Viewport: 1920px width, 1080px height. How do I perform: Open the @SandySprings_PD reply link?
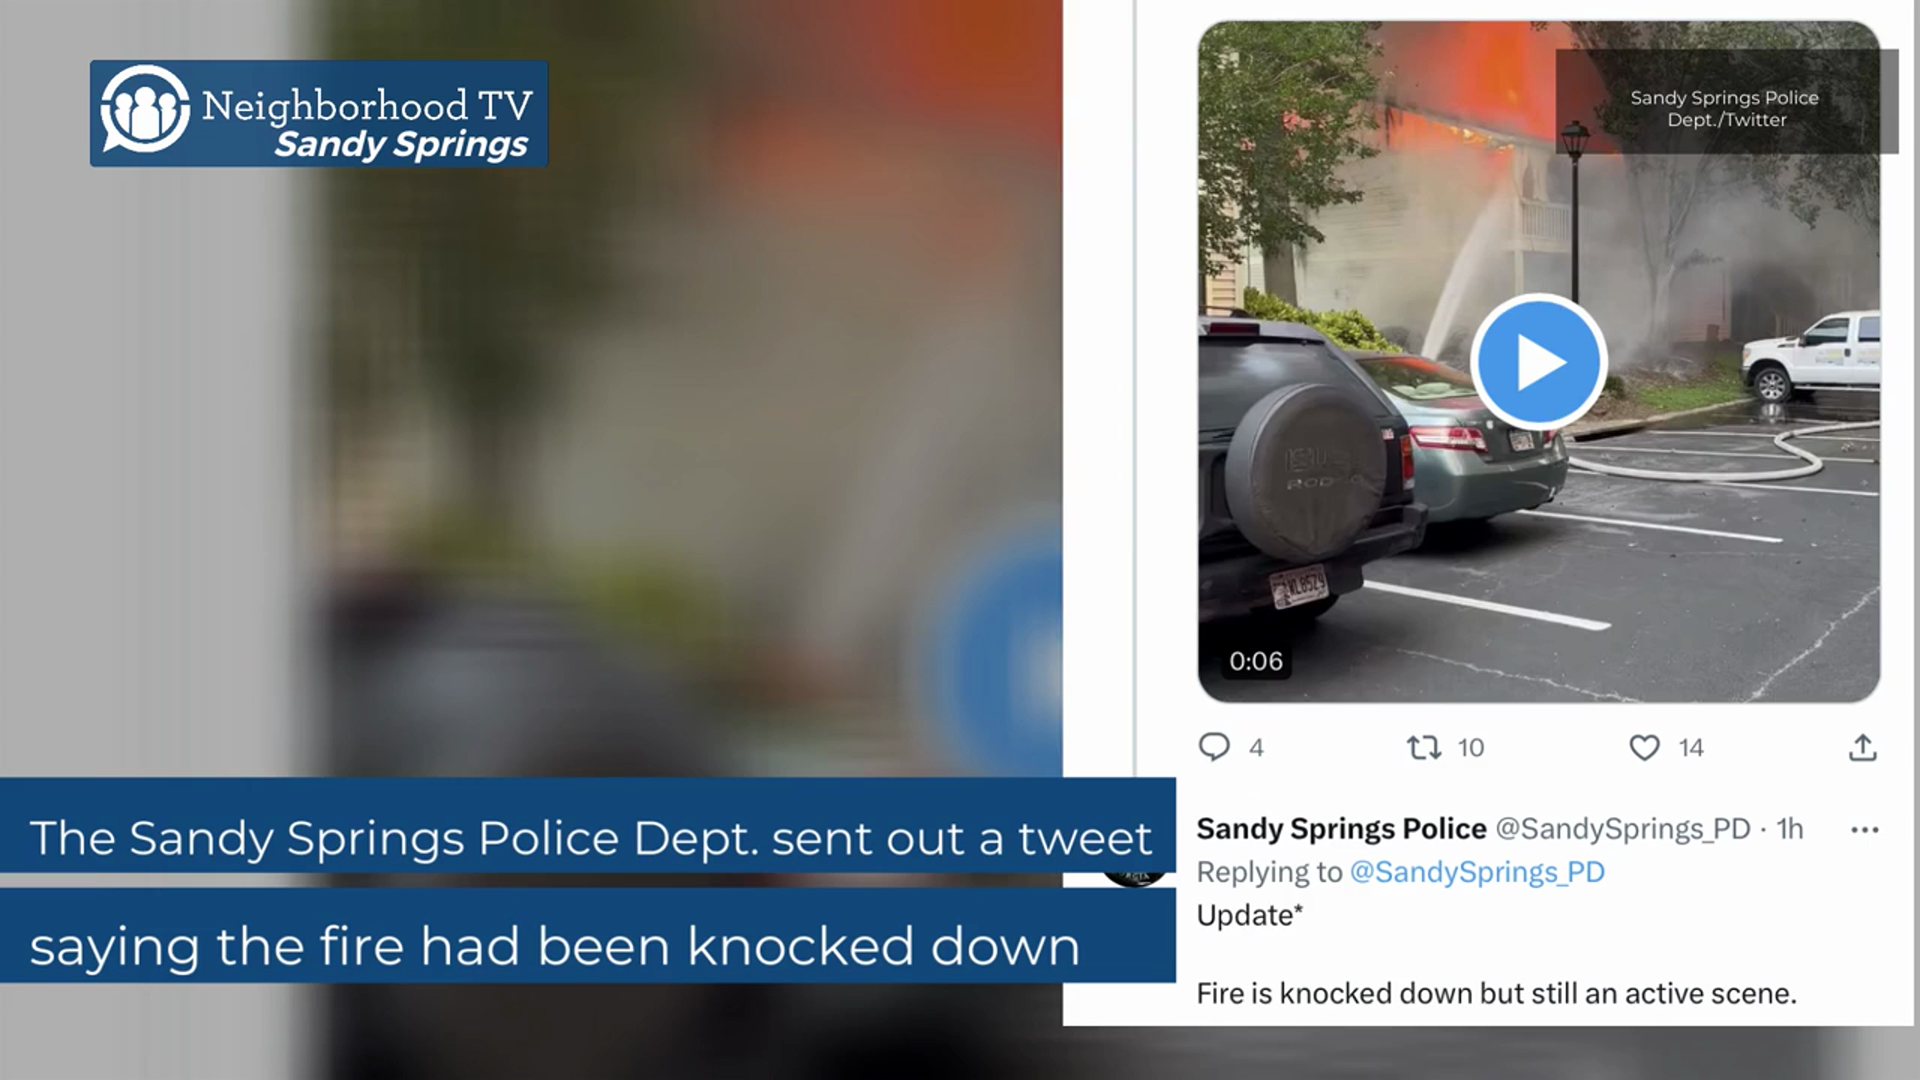point(1477,872)
